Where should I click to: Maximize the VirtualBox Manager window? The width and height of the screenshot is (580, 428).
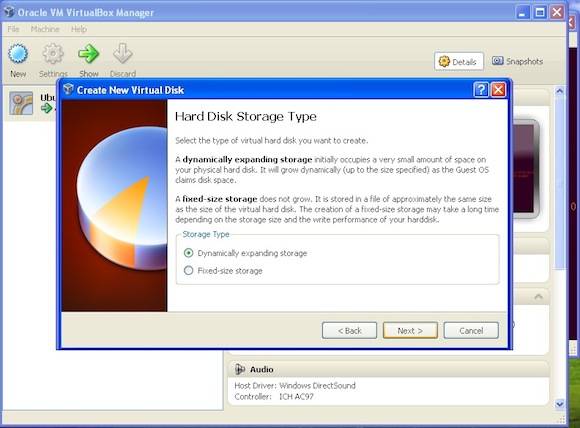click(539, 13)
